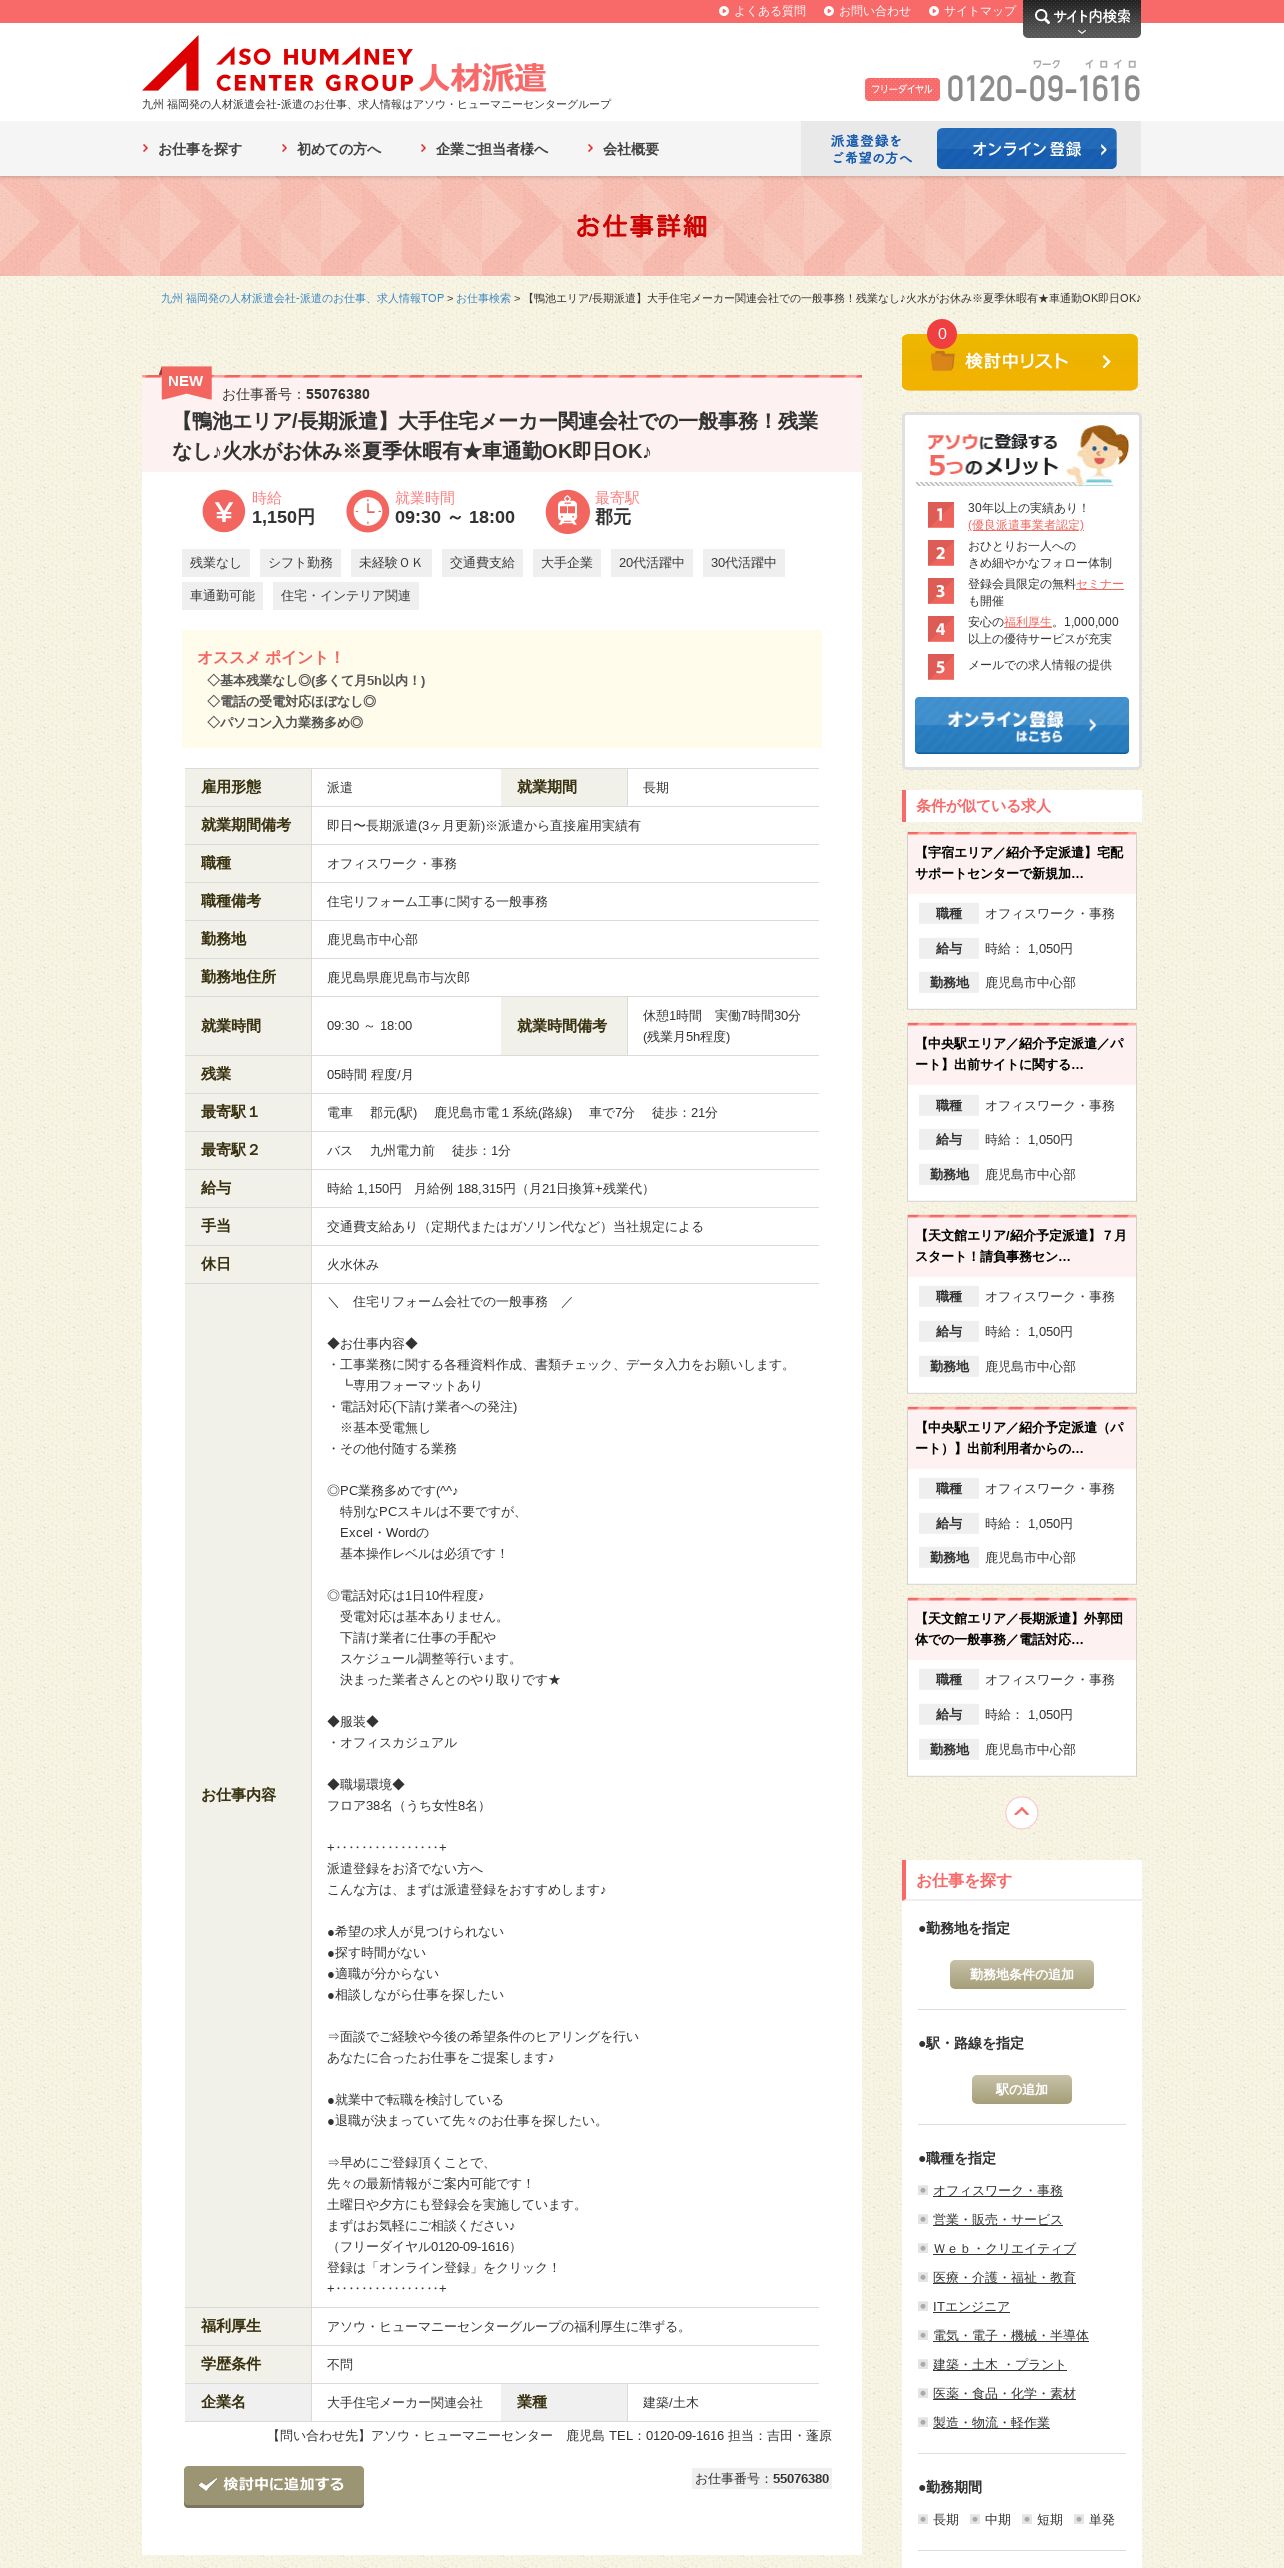This screenshot has height=2568, width=1284.
Task: Click the mascot woman illustration in merits box
Action: [x=1099, y=454]
